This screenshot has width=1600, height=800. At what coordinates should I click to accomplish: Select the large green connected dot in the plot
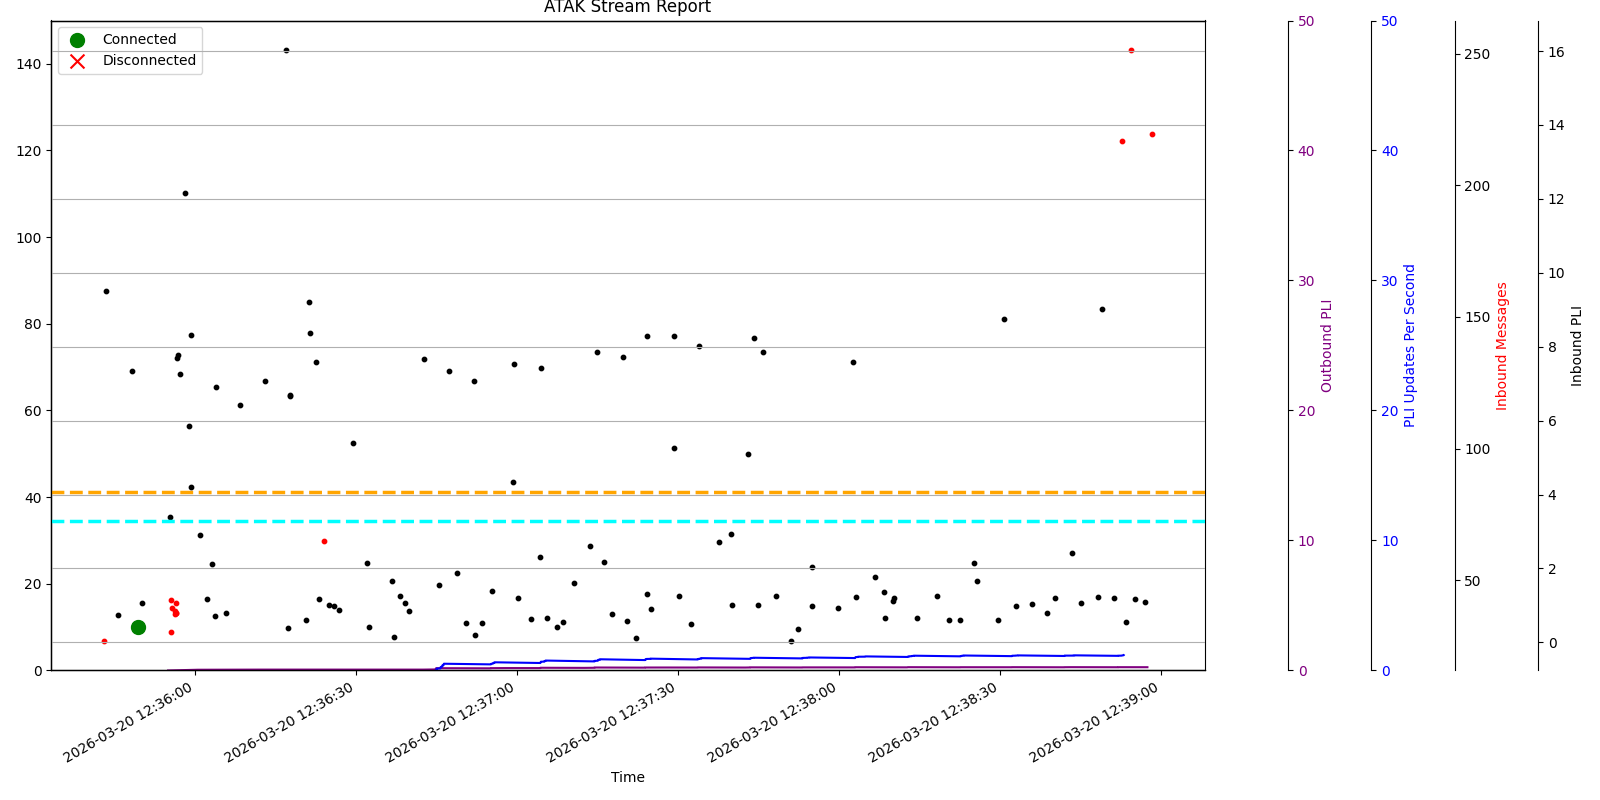[x=138, y=627]
